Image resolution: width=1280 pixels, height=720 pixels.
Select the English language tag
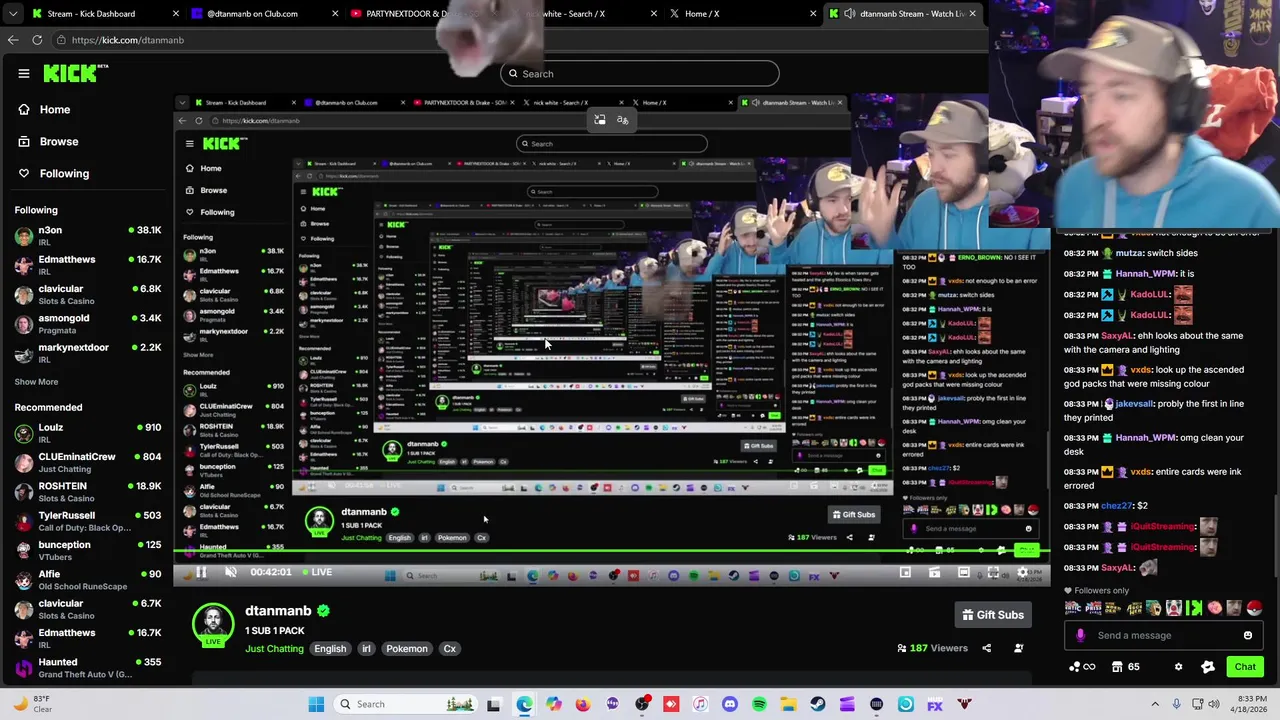click(330, 649)
